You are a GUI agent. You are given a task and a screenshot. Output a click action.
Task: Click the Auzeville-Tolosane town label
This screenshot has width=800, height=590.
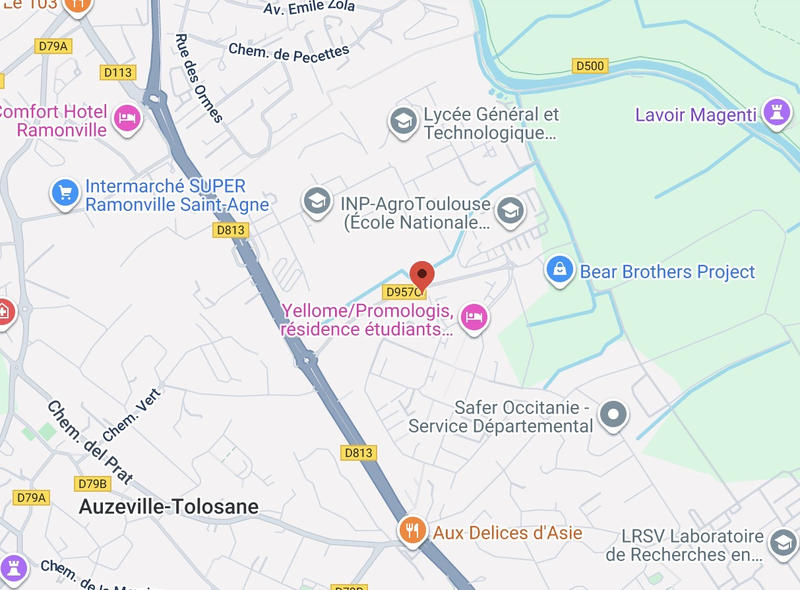tap(169, 507)
